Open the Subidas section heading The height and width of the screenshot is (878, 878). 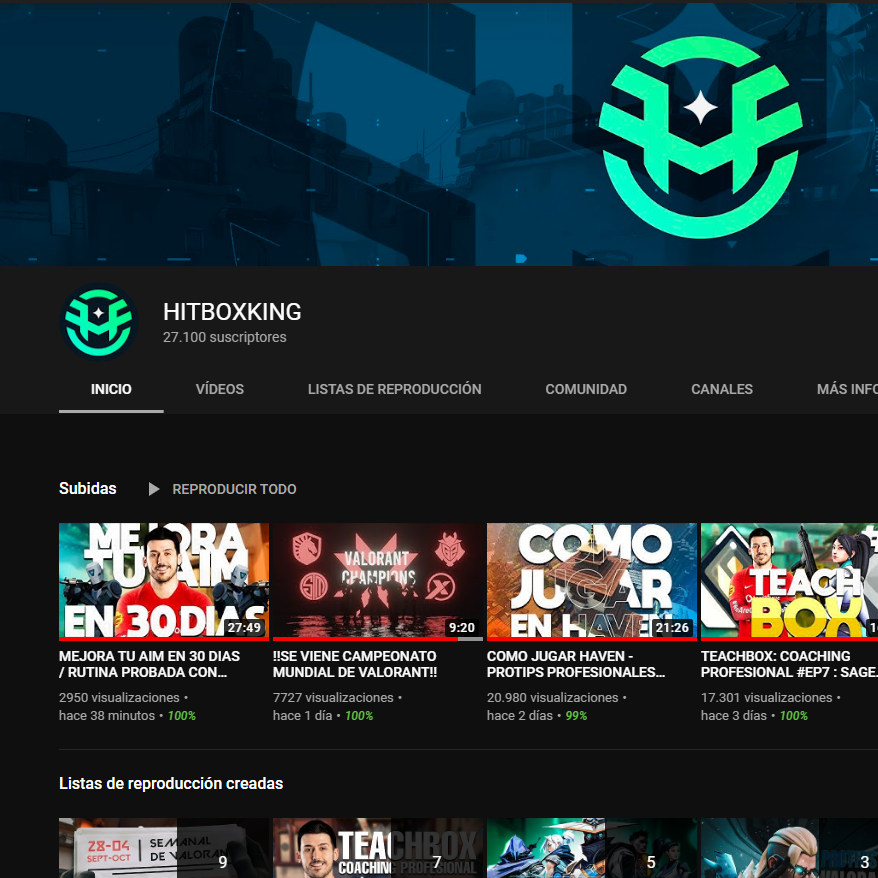88,488
